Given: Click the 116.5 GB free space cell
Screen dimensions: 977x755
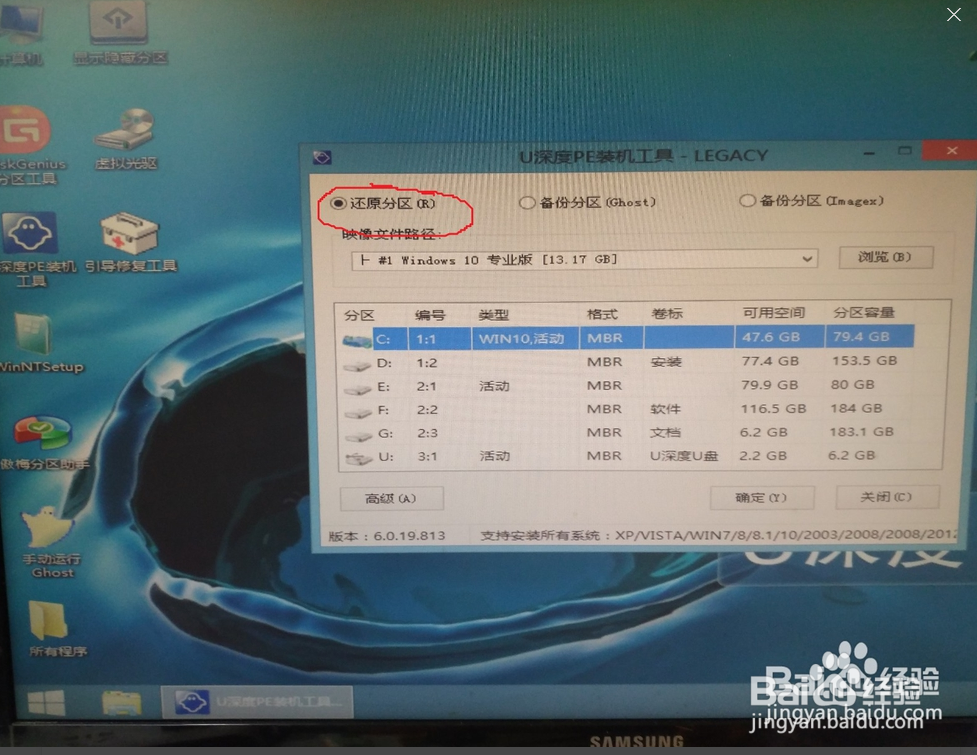Looking at the screenshot, I should coord(773,409).
